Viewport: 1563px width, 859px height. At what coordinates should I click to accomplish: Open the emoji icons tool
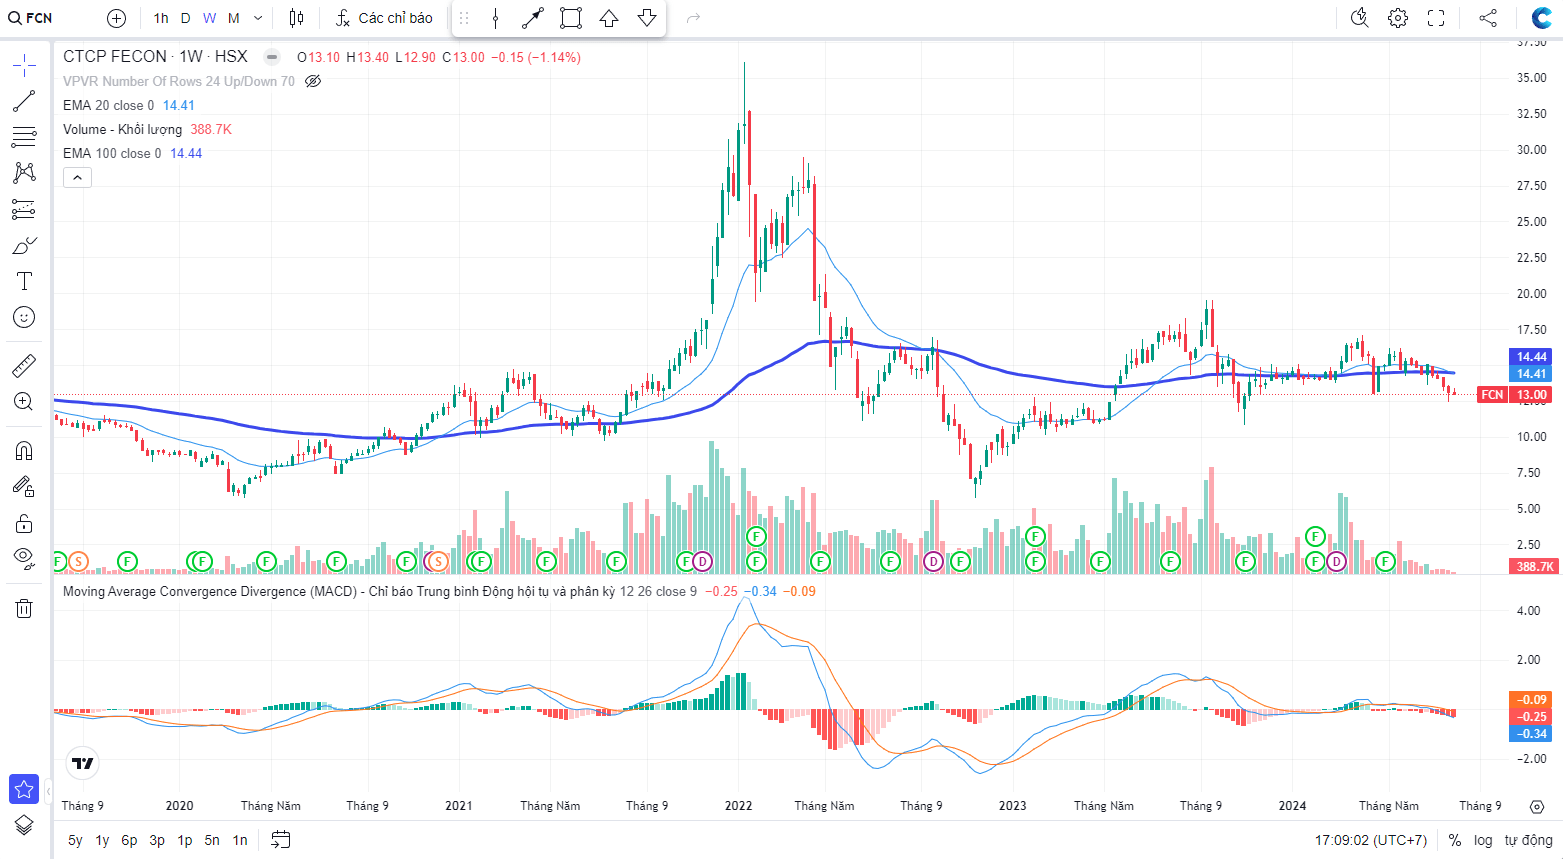click(x=24, y=317)
